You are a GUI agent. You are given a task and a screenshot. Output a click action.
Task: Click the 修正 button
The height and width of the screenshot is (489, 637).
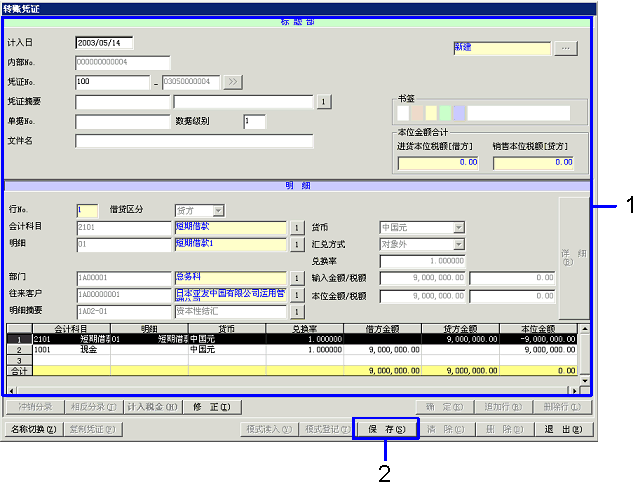pos(211,407)
